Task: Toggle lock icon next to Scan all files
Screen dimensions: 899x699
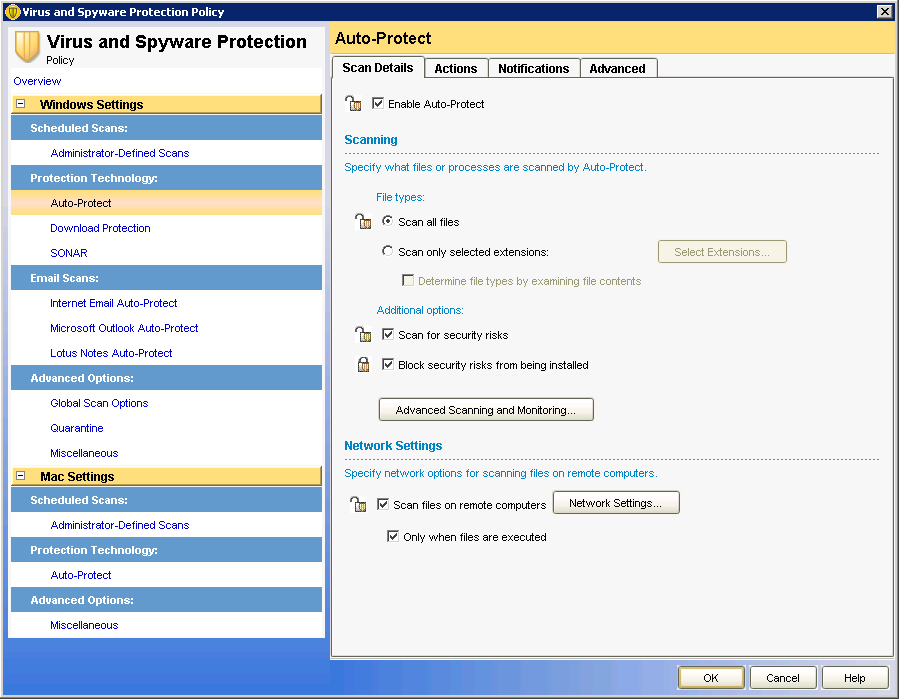Action: coord(363,221)
